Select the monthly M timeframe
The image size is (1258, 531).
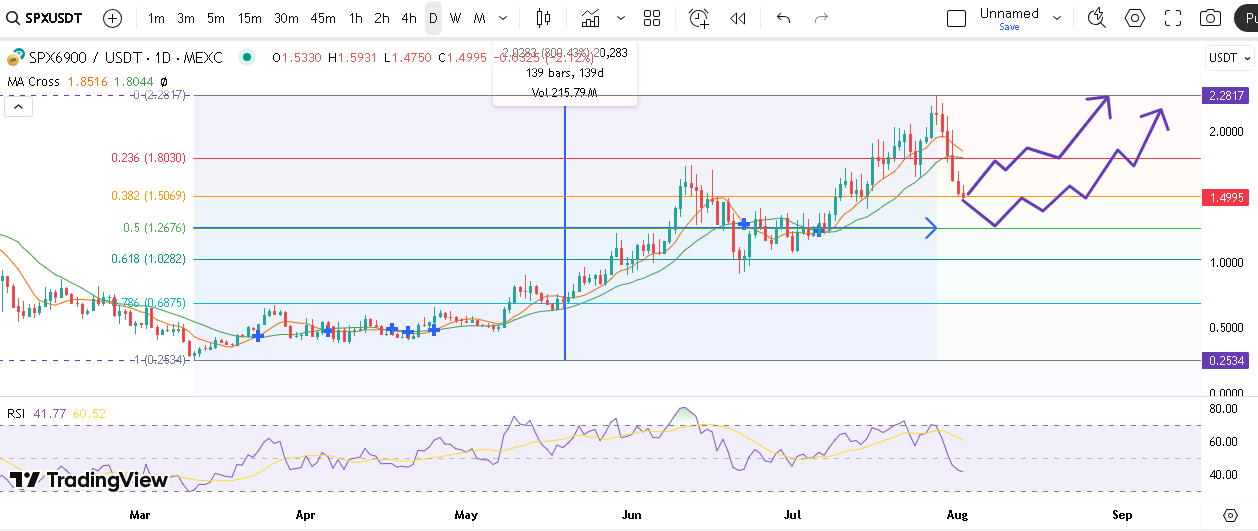480,18
